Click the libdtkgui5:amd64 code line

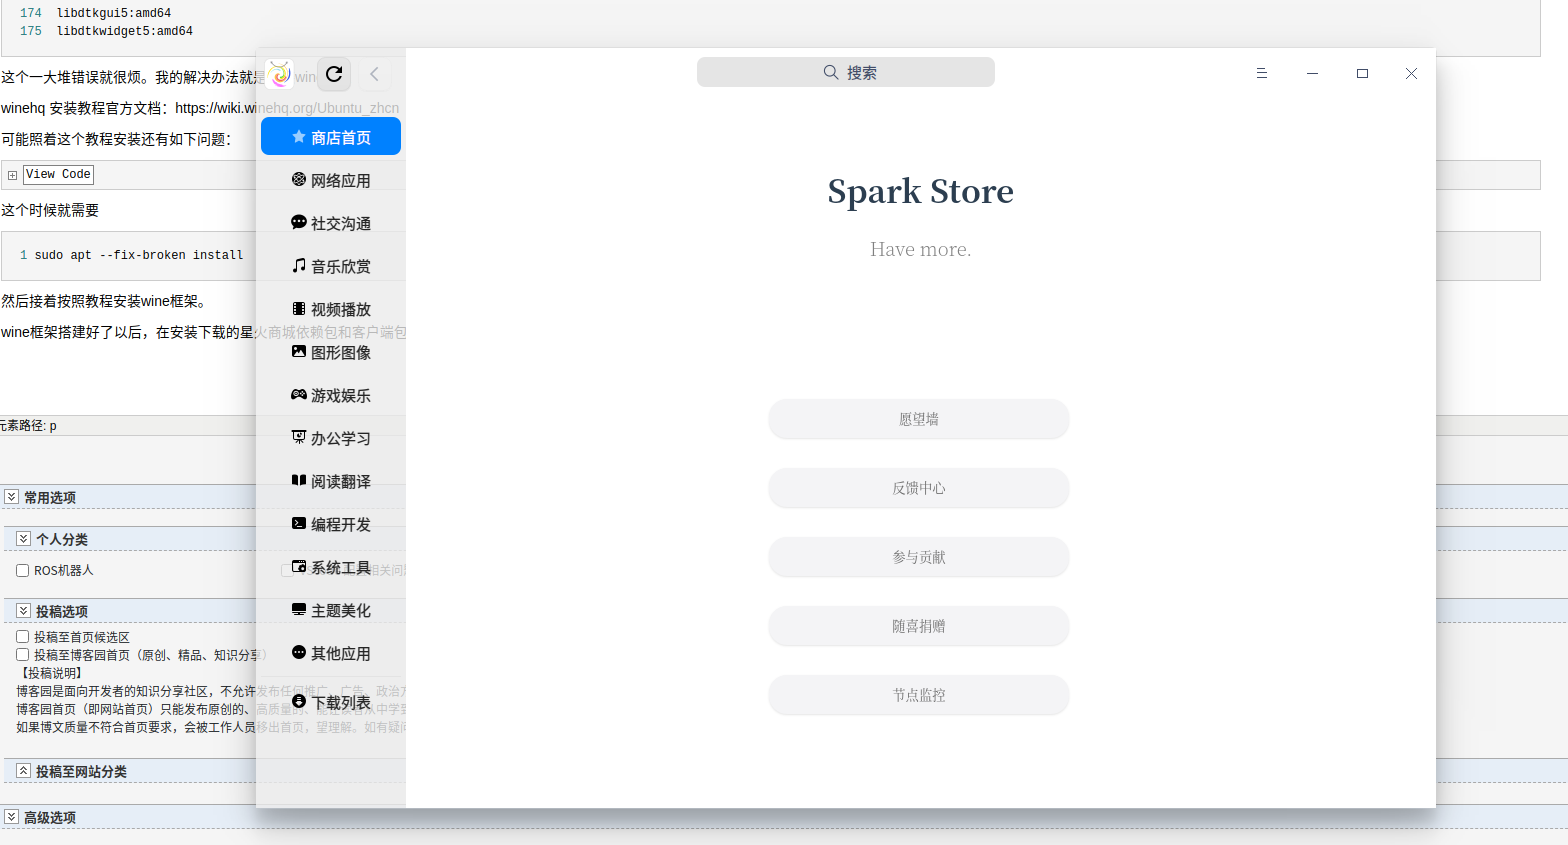click(114, 13)
